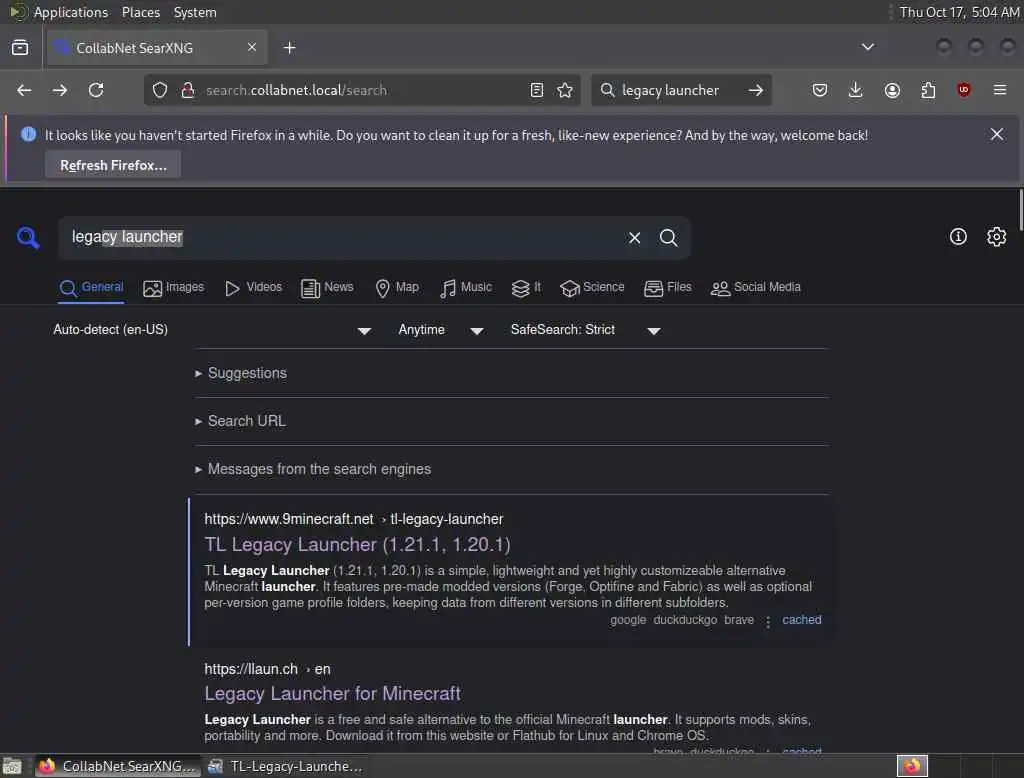Select the General search category
Viewport: 1024px width, 778px height.
(91, 287)
